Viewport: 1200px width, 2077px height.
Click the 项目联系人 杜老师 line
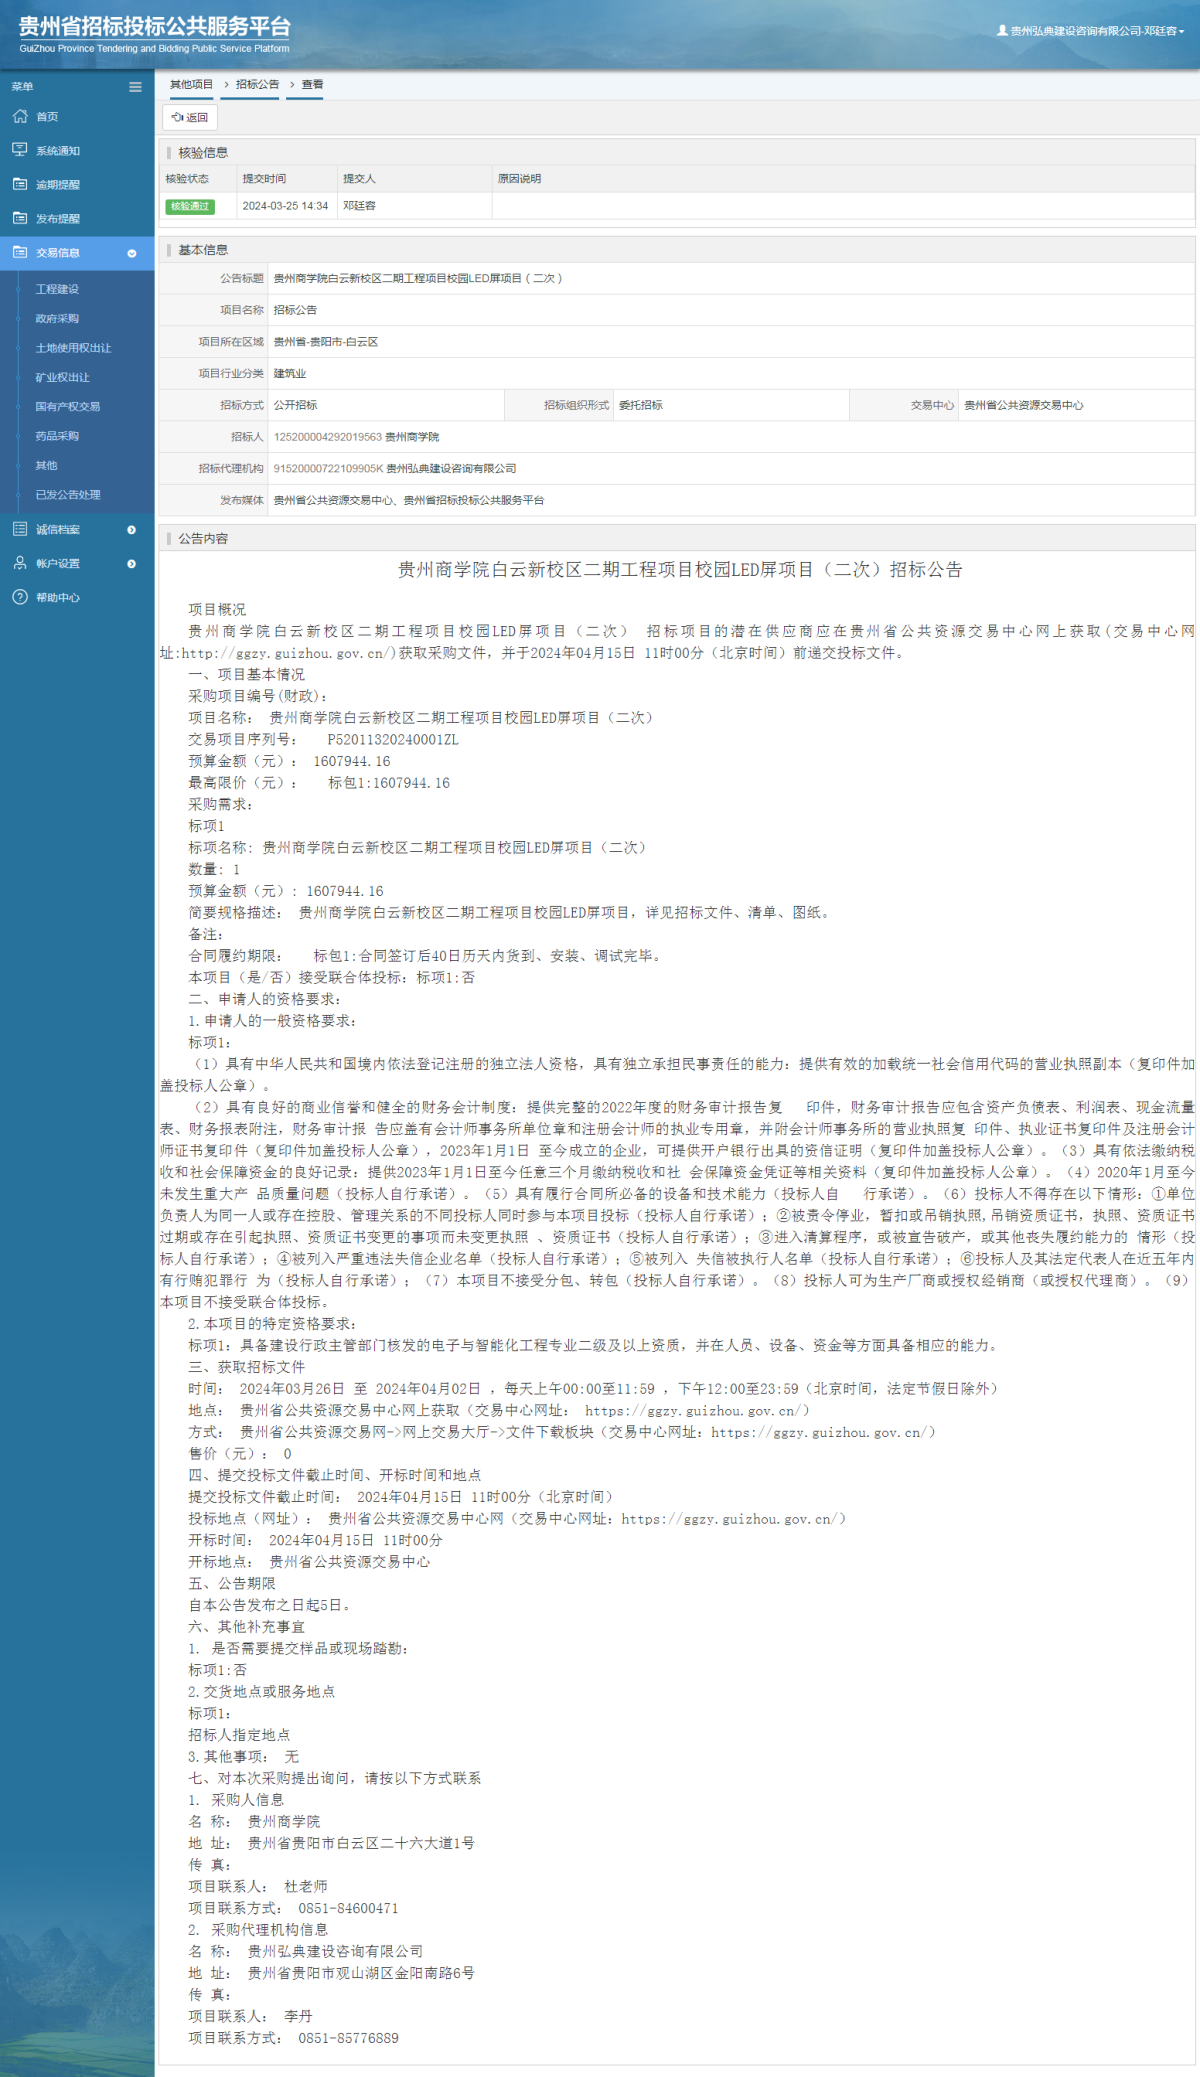point(258,1886)
